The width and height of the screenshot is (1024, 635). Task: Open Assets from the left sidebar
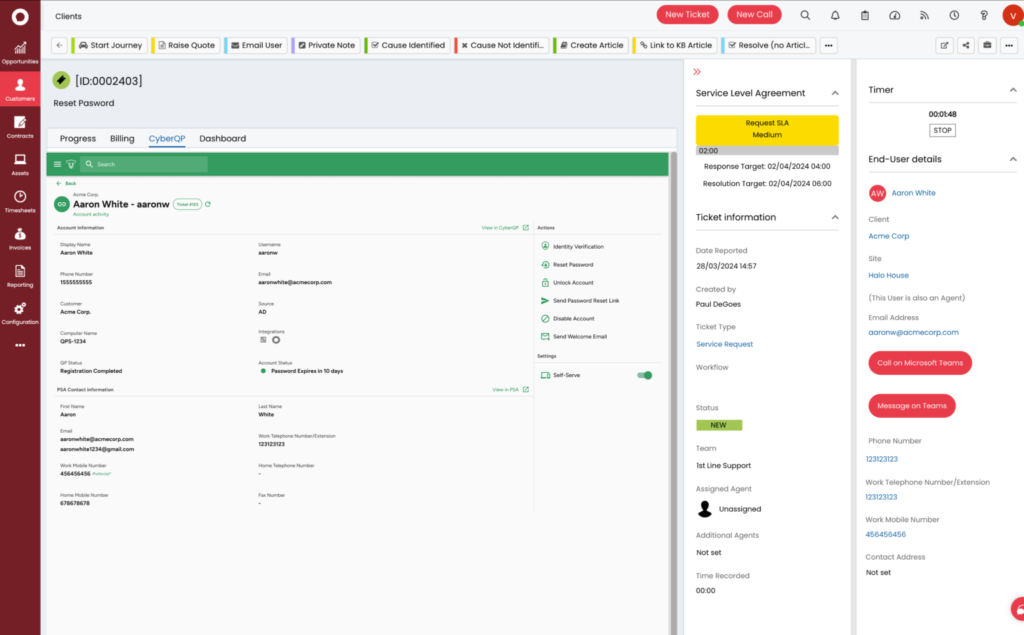20,164
